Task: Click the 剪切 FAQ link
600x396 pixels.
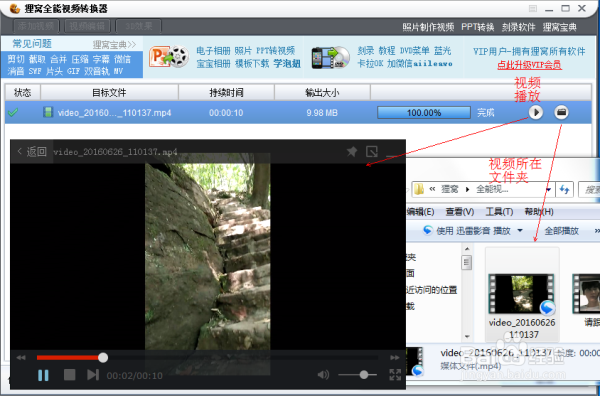Action: pos(16,59)
